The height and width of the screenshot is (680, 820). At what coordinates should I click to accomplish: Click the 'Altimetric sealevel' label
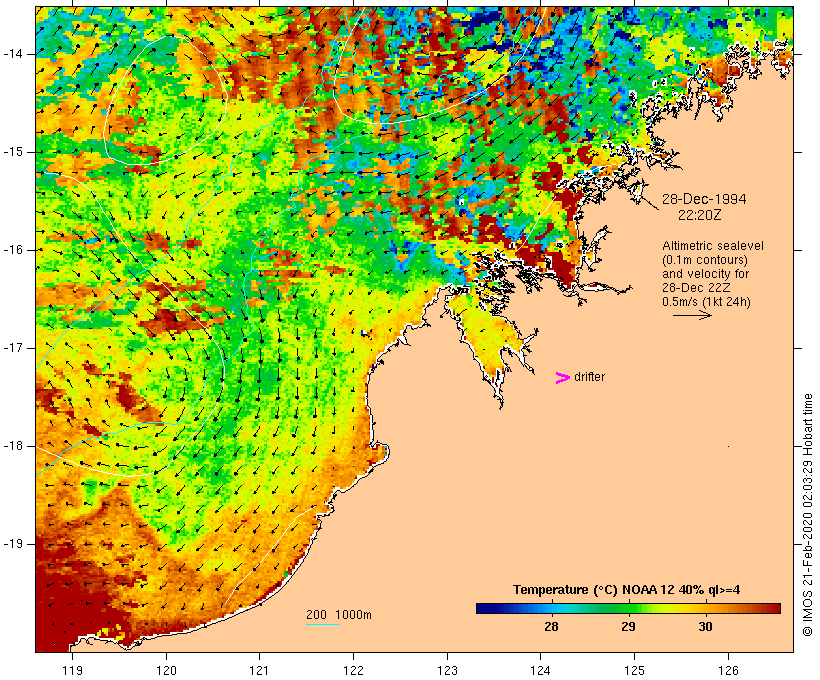[713, 246]
